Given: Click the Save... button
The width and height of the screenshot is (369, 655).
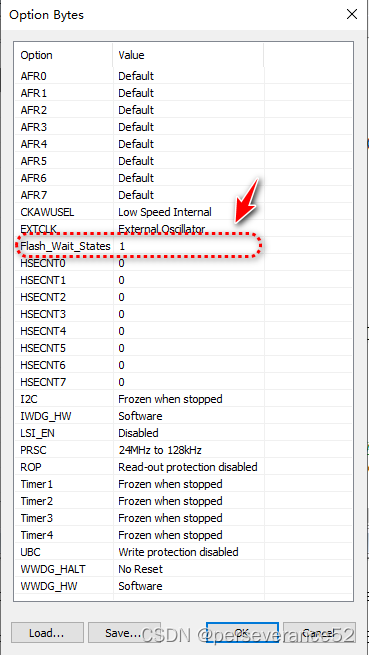Looking at the screenshot, I should pos(124,633).
